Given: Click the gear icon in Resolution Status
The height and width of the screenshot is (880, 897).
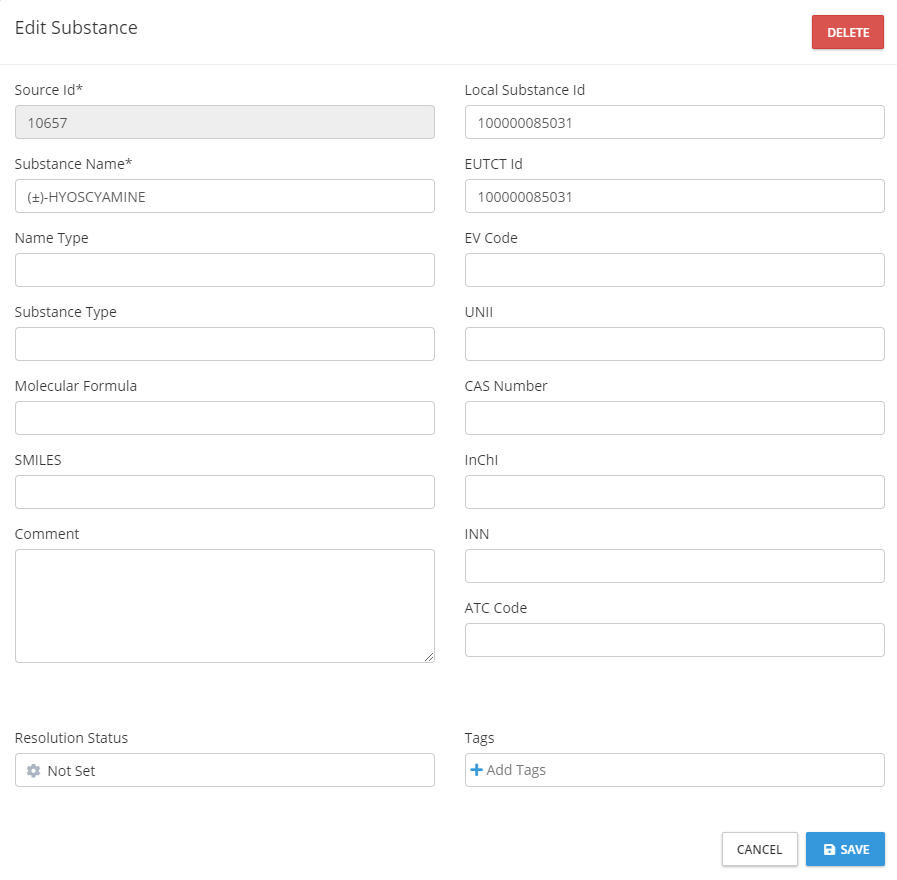Looking at the screenshot, I should [34, 771].
